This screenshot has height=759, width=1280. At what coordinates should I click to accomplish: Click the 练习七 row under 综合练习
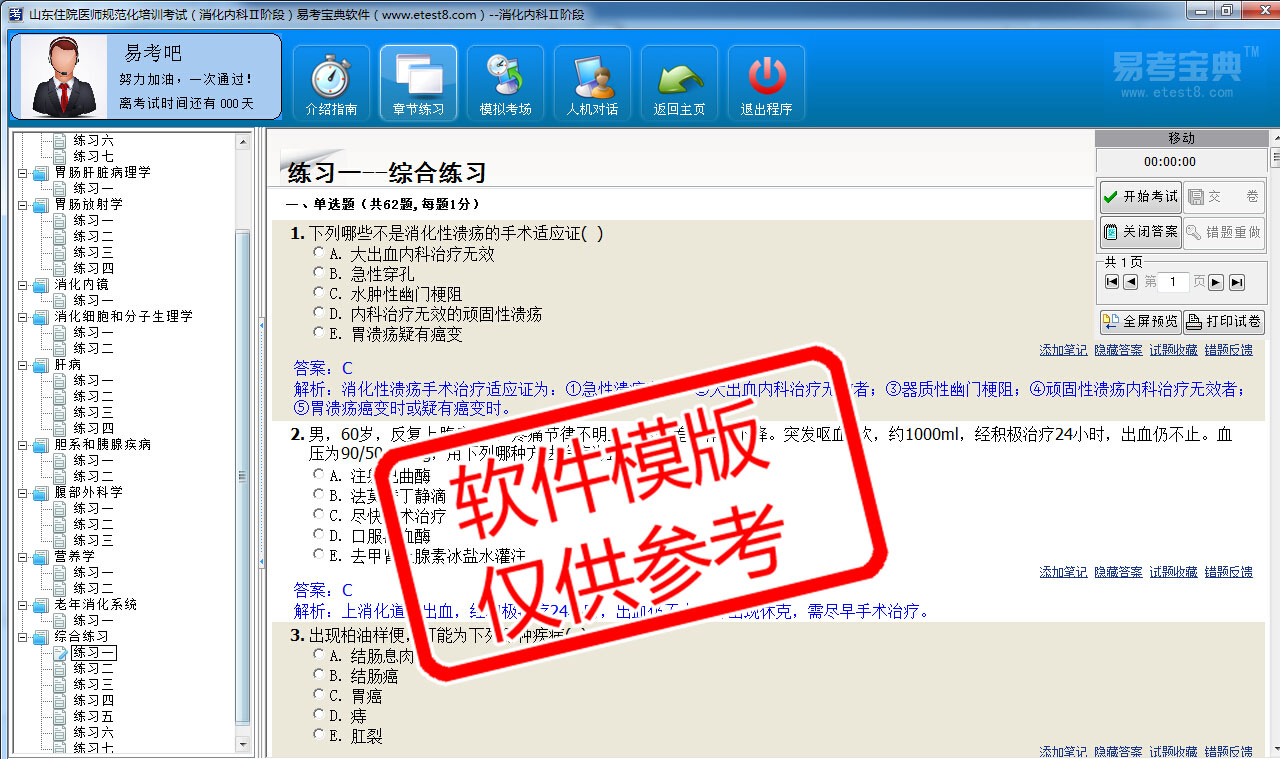(93, 748)
